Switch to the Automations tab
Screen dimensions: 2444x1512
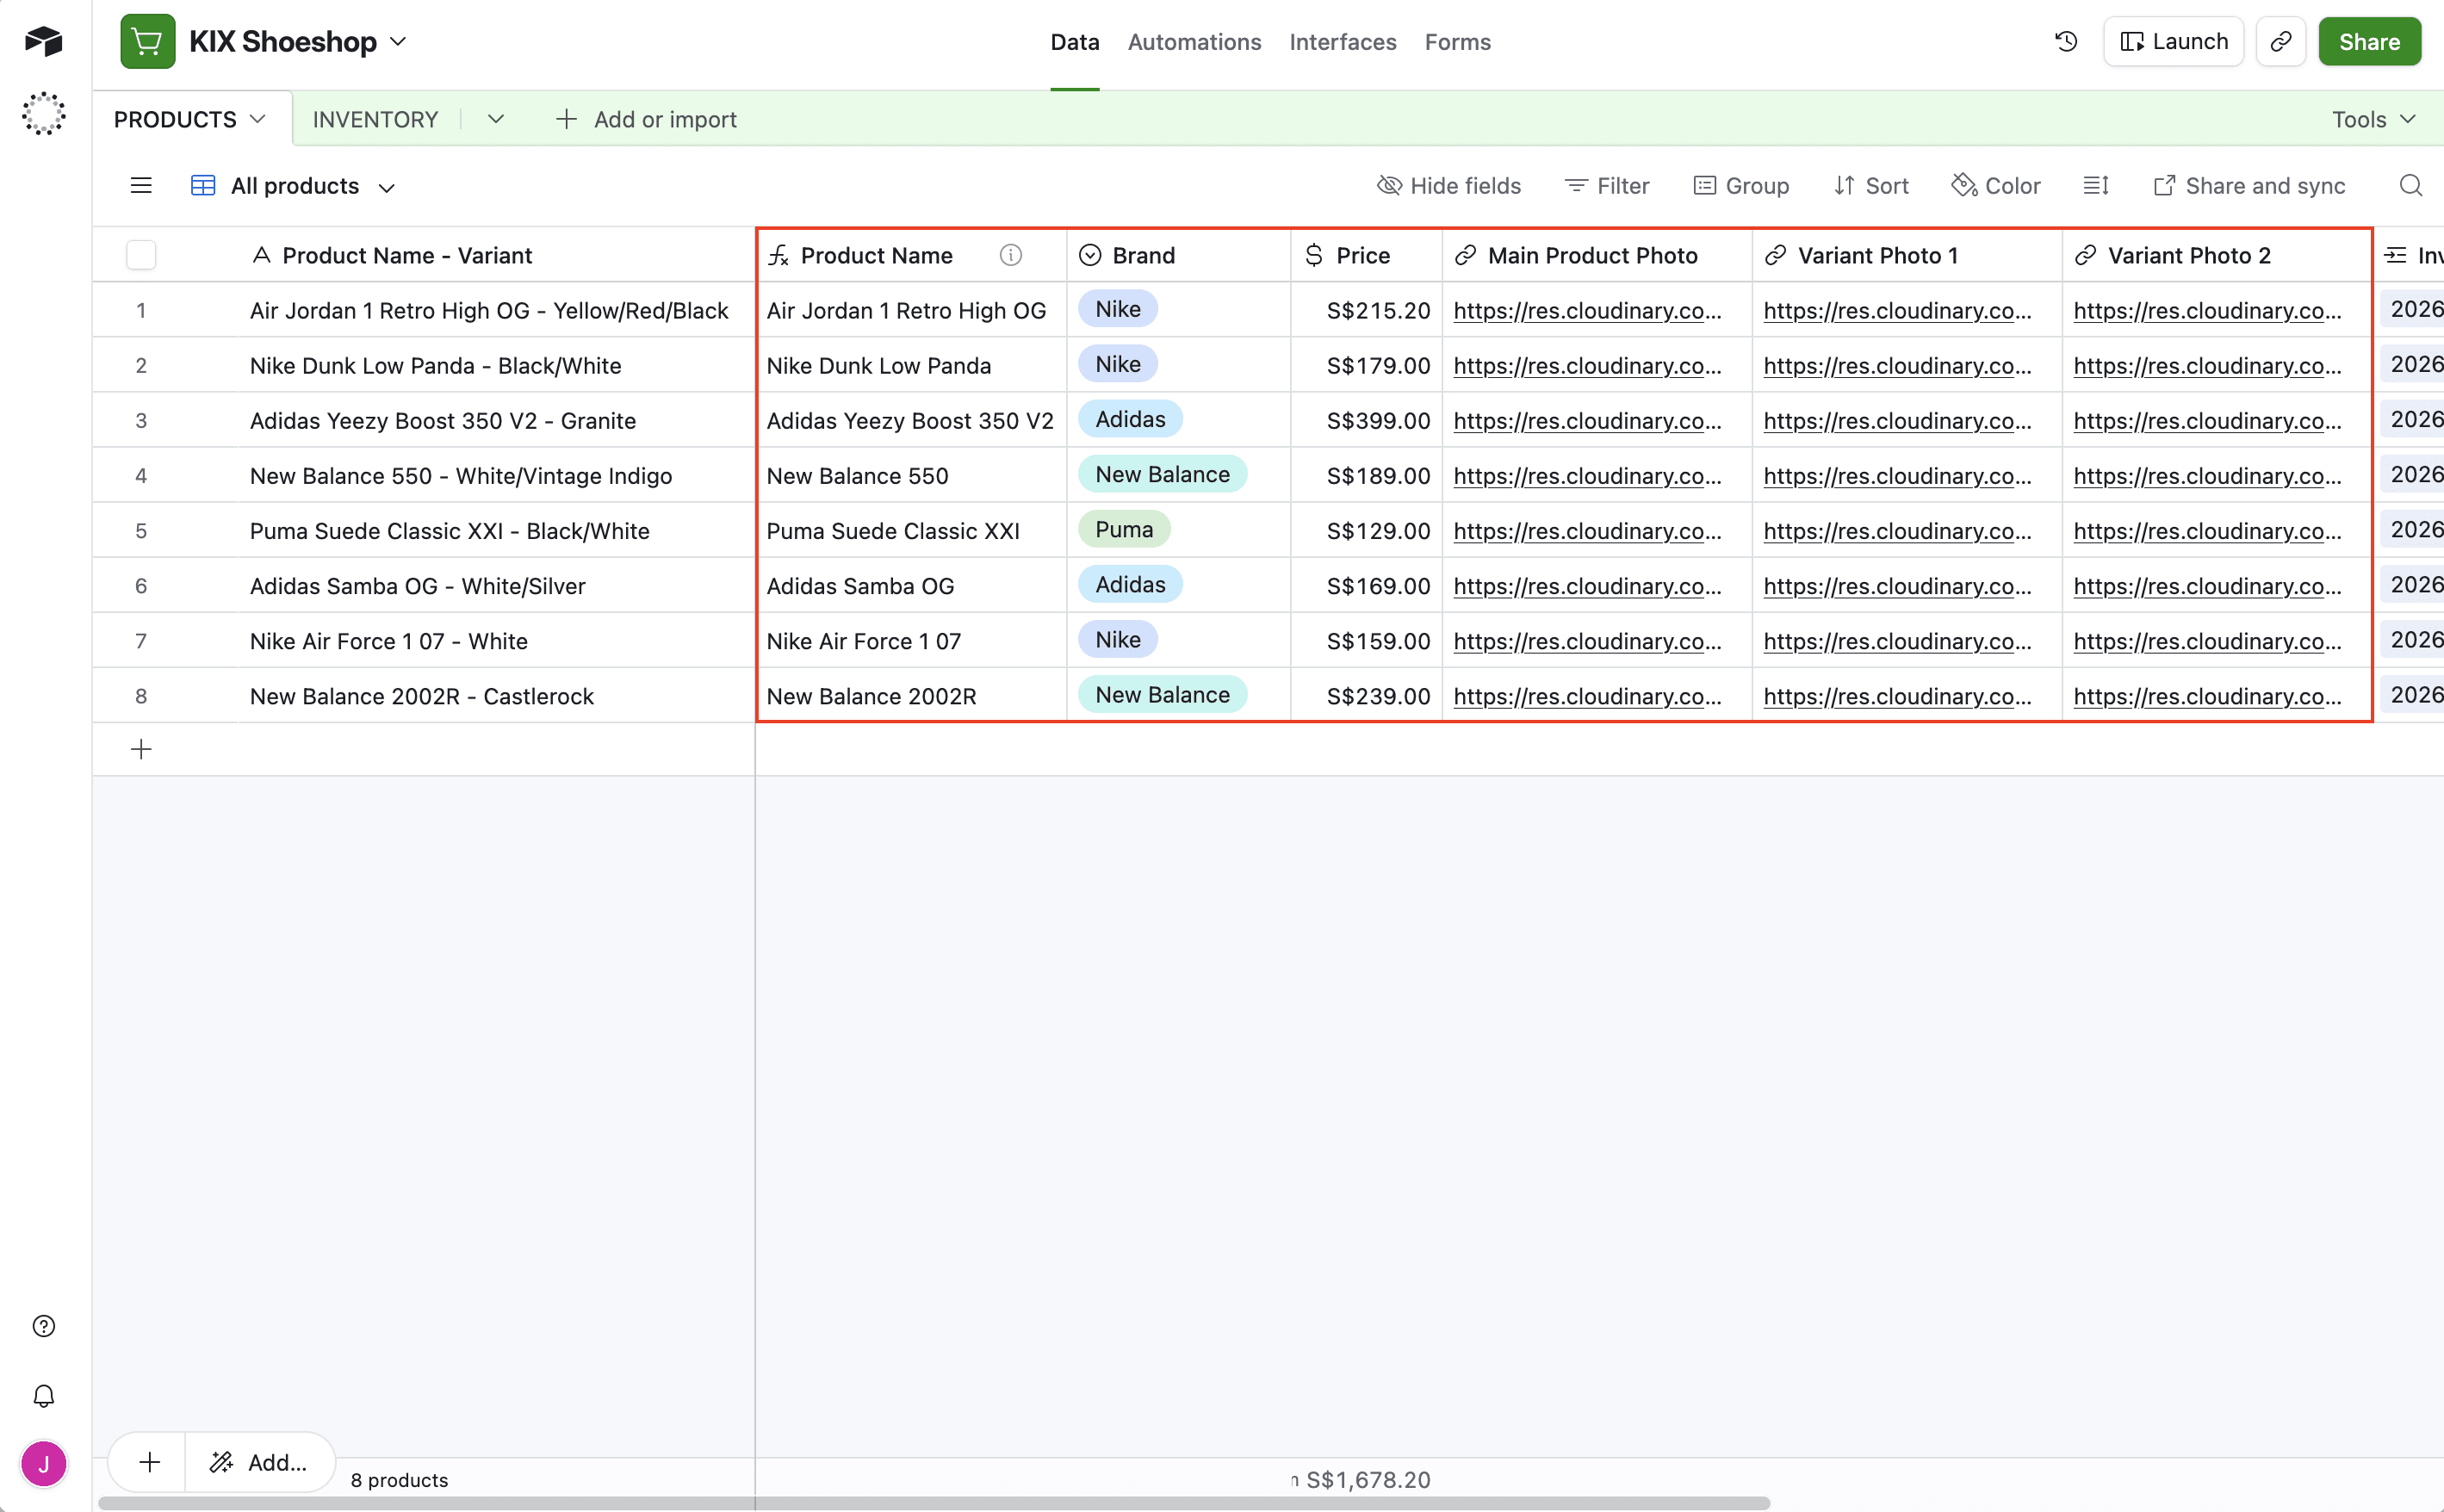(1194, 41)
